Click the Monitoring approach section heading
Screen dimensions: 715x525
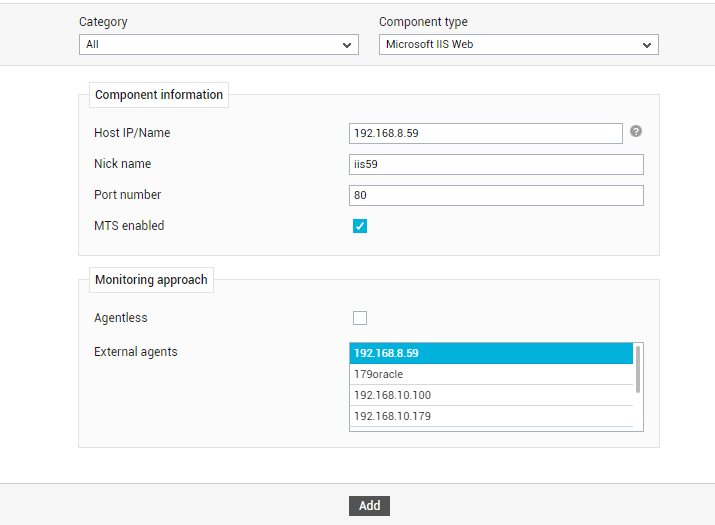click(151, 280)
